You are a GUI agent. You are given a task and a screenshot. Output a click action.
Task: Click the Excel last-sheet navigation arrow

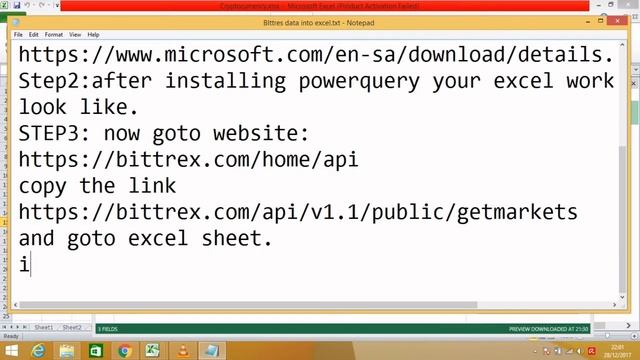click(25, 327)
